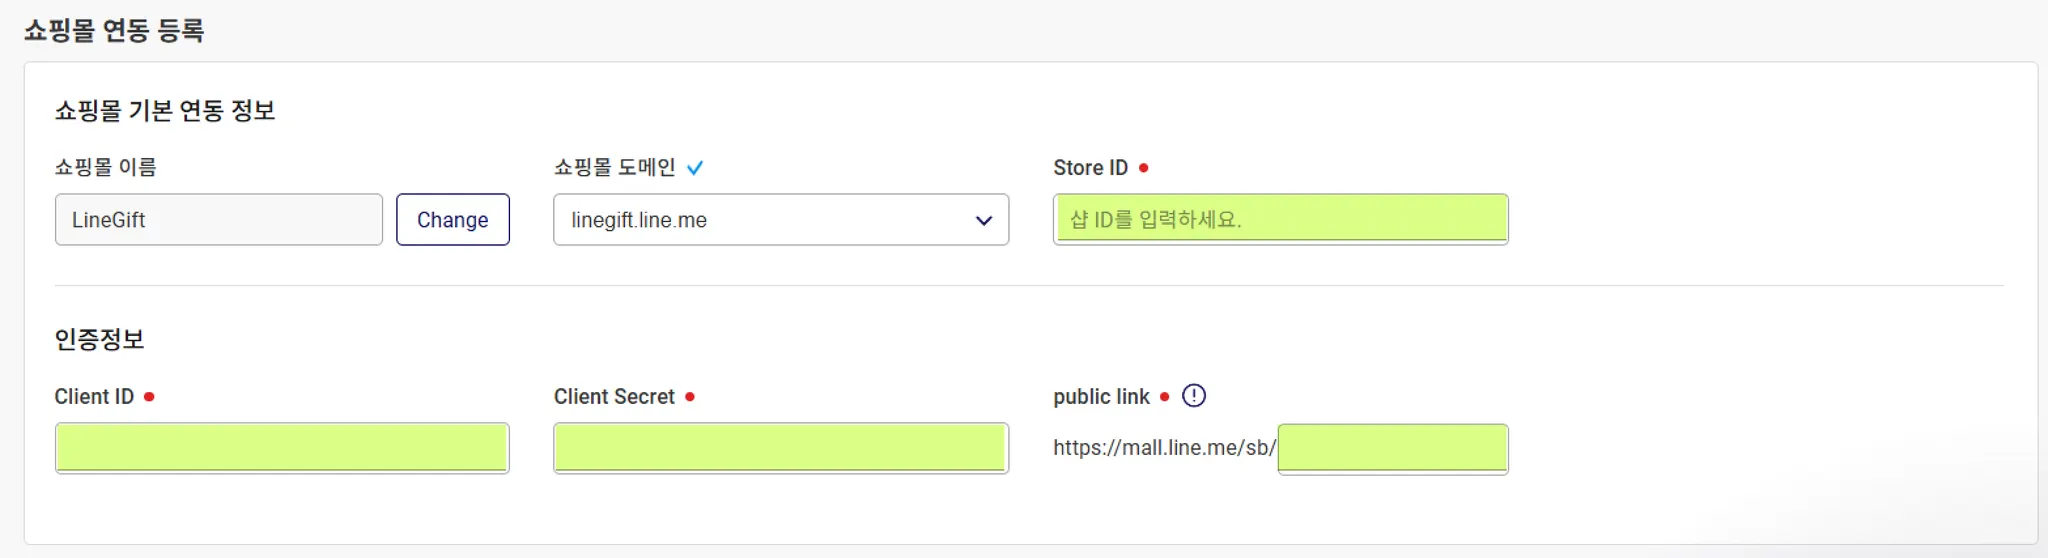The height and width of the screenshot is (558, 2048).
Task: Click into the Client ID field
Action: [282, 448]
